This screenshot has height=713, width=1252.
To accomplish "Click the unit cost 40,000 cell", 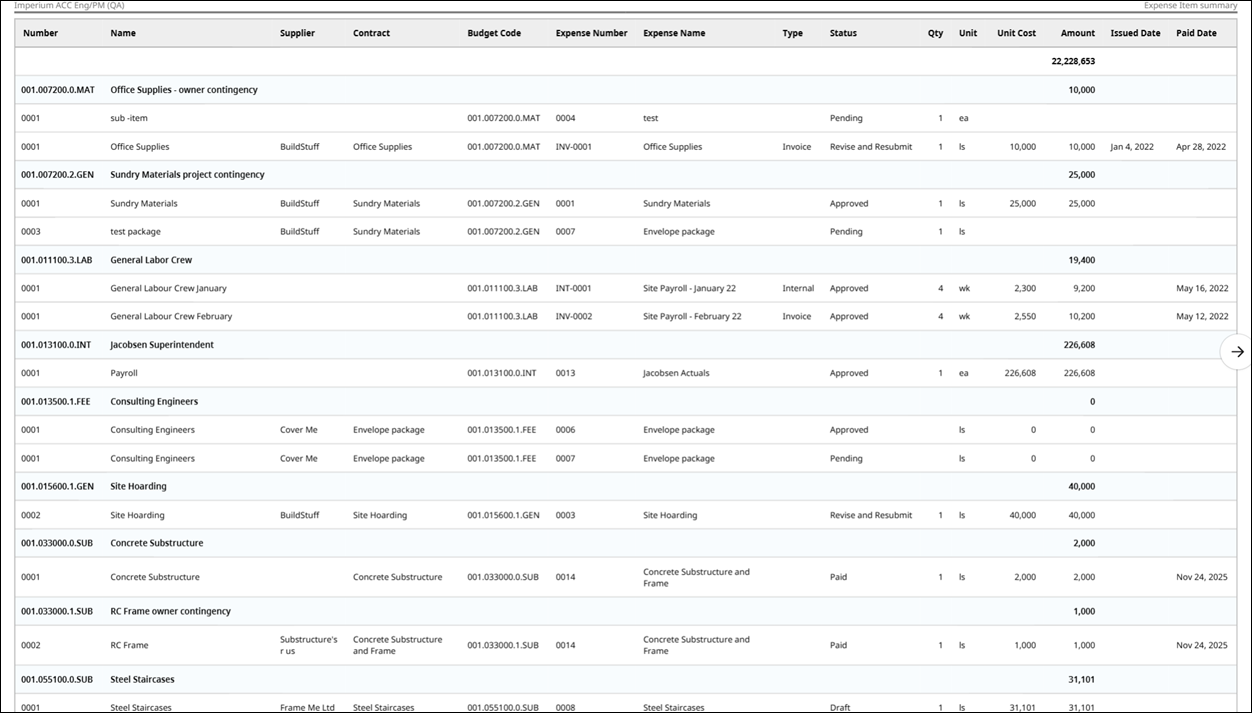I will tap(1022, 515).
